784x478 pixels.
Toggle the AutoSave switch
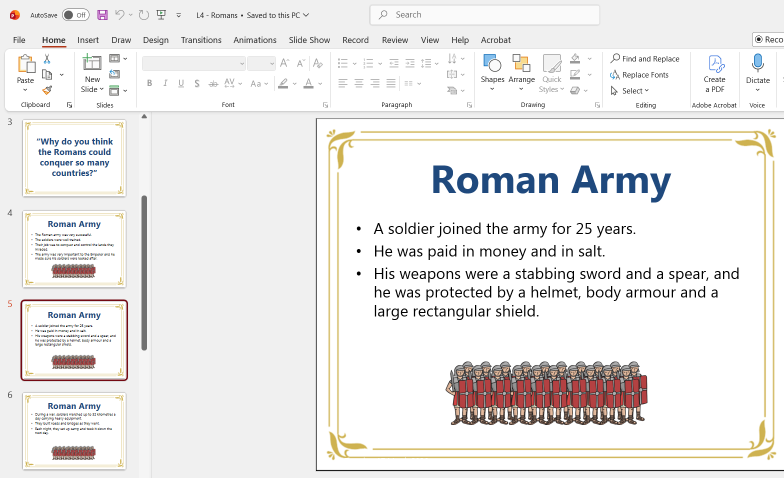76,15
